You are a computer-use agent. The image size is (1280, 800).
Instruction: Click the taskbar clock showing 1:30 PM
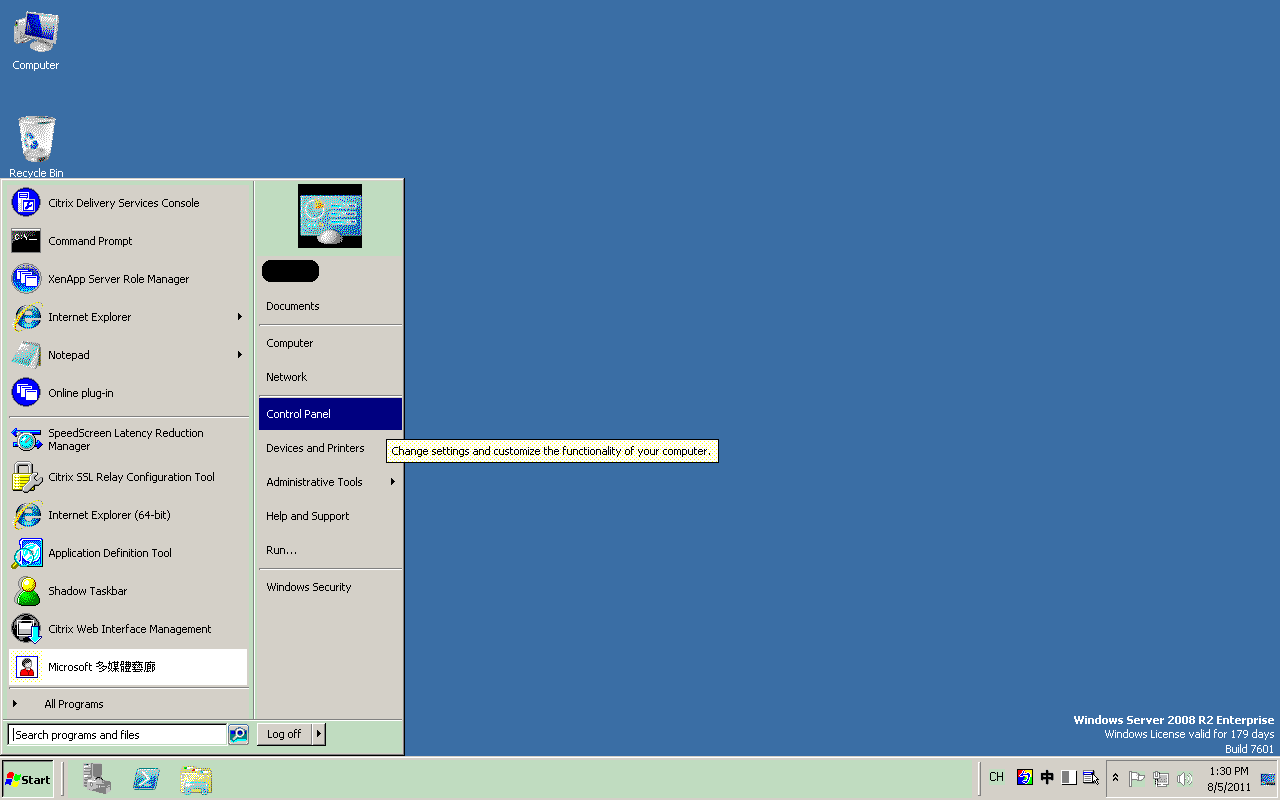coord(1228,779)
